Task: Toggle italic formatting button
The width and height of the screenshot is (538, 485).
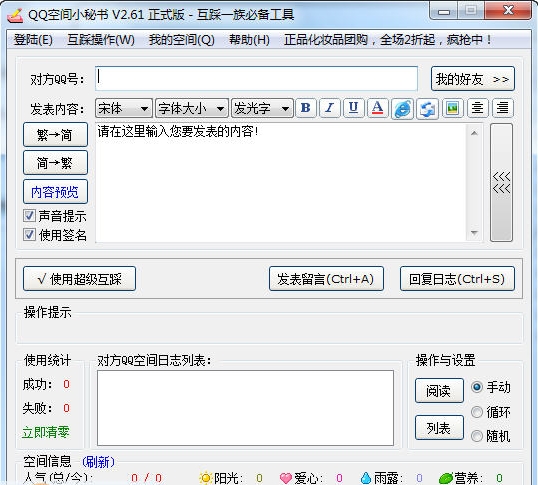Action: point(329,108)
